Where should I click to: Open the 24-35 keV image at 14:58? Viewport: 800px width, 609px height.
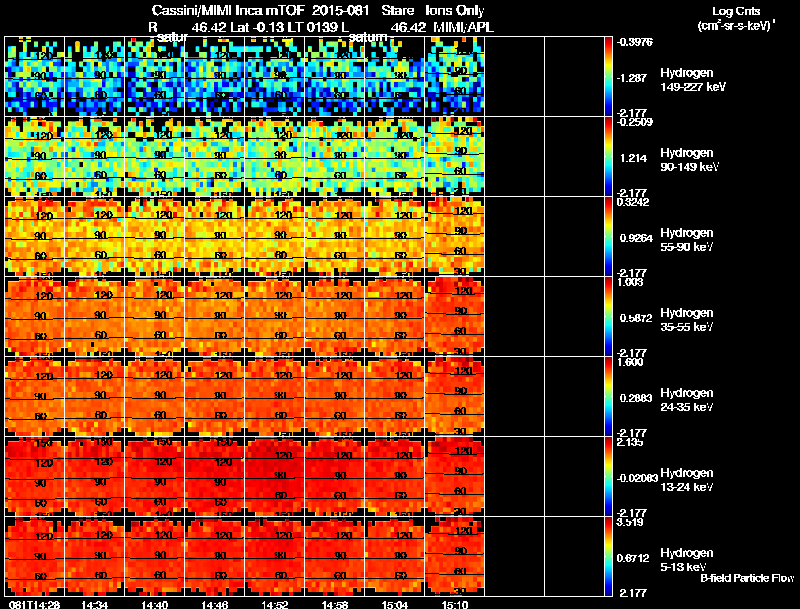pyautogui.click(x=335, y=397)
